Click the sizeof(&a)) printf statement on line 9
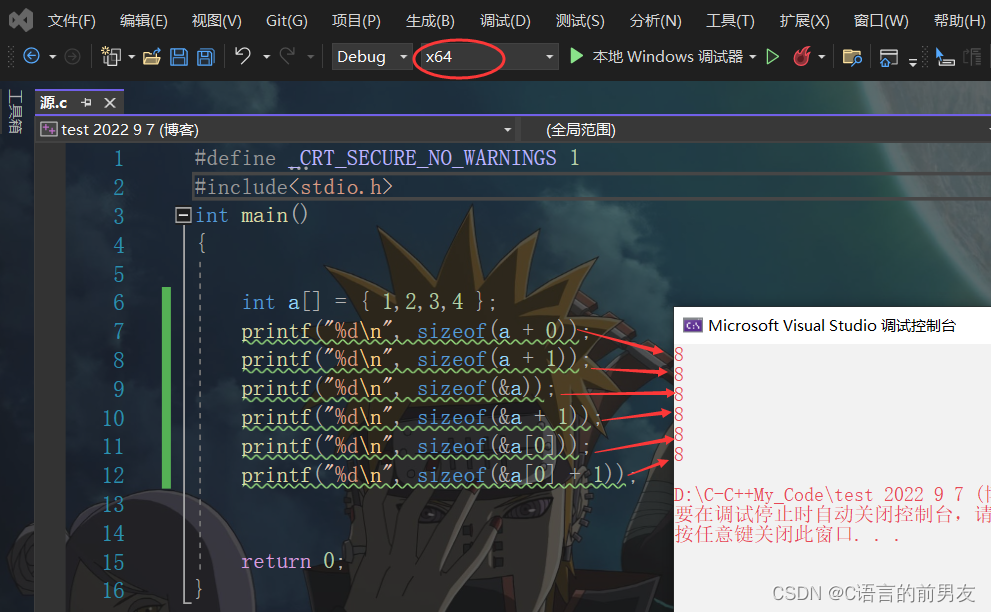This screenshot has height=612, width=991. point(398,388)
